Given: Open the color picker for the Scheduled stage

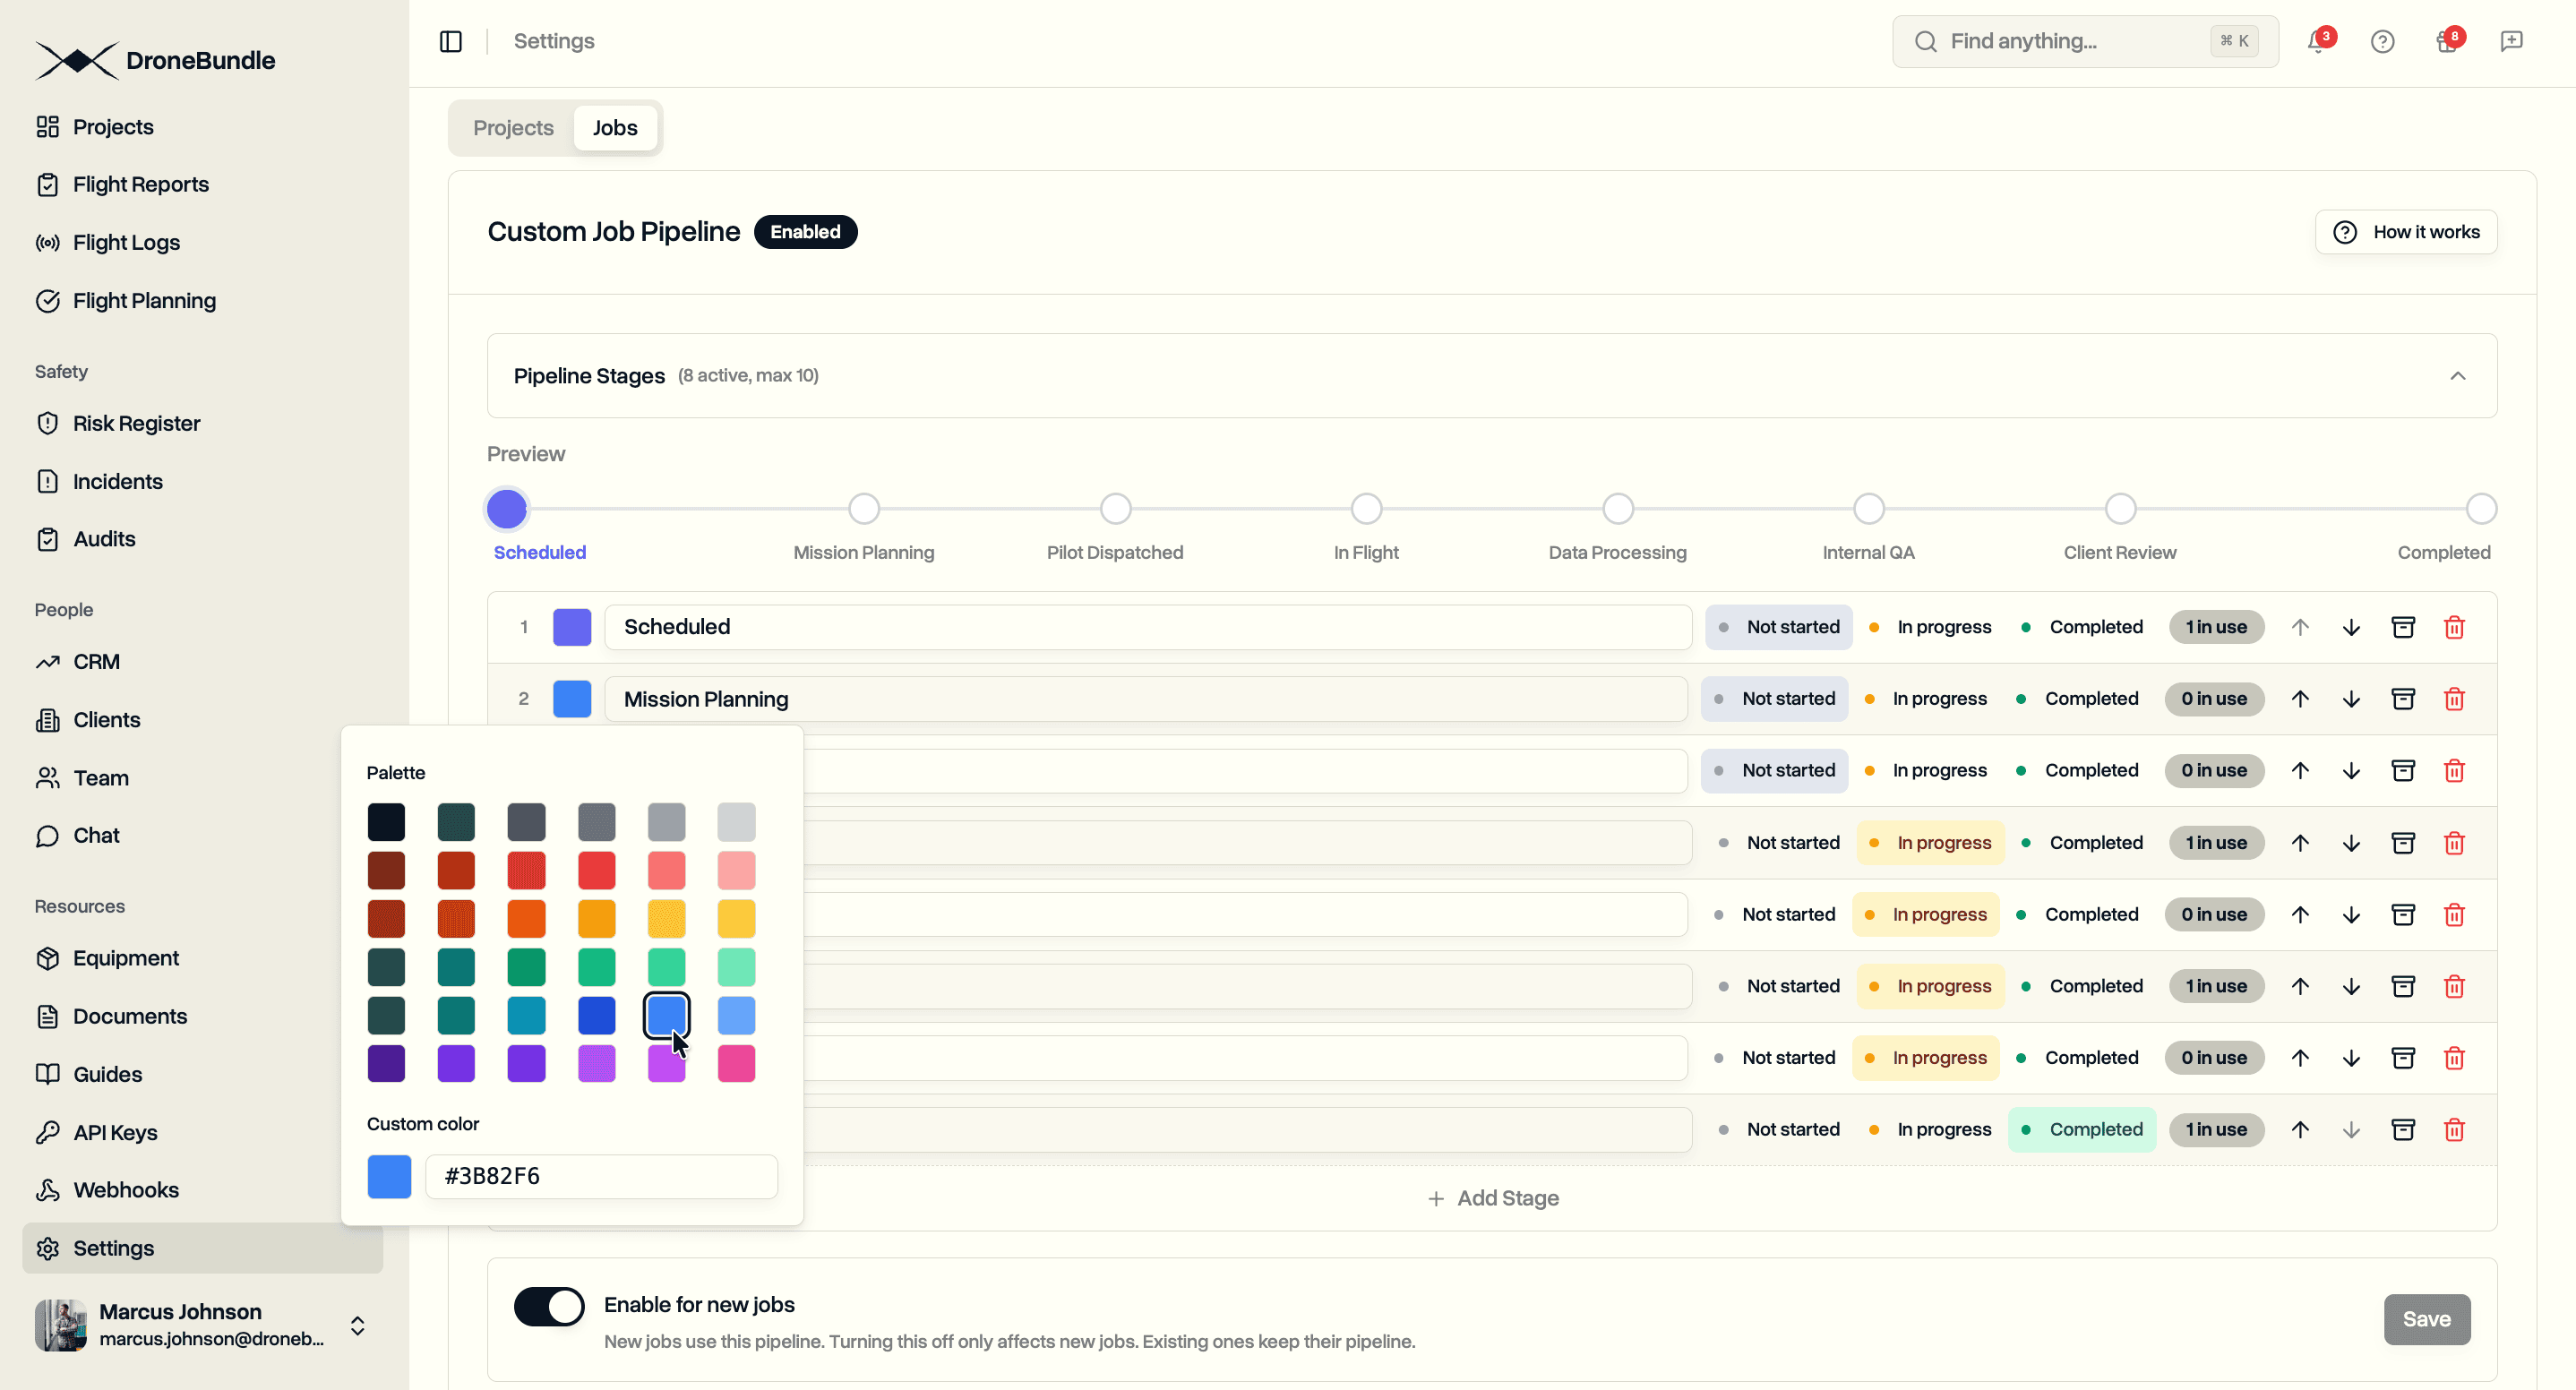Looking at the screenshot, I should tap(571, 627).
